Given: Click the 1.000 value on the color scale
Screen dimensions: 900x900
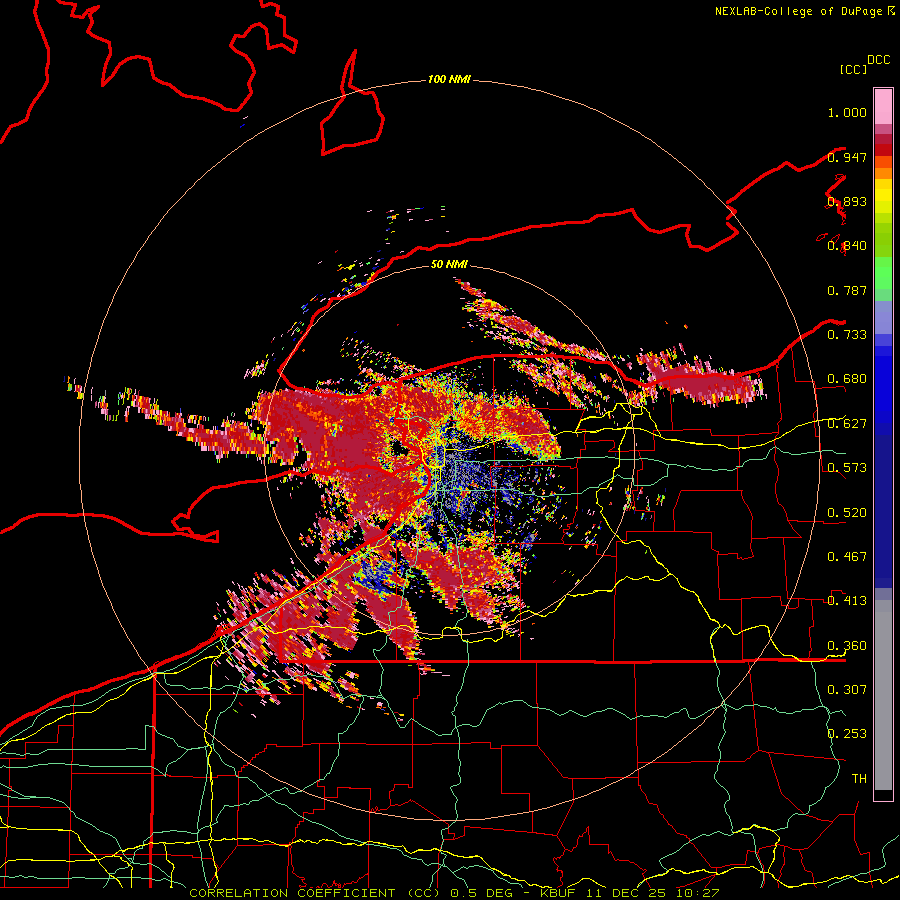Looking at the screenshot, I should (x=847, y=112).
